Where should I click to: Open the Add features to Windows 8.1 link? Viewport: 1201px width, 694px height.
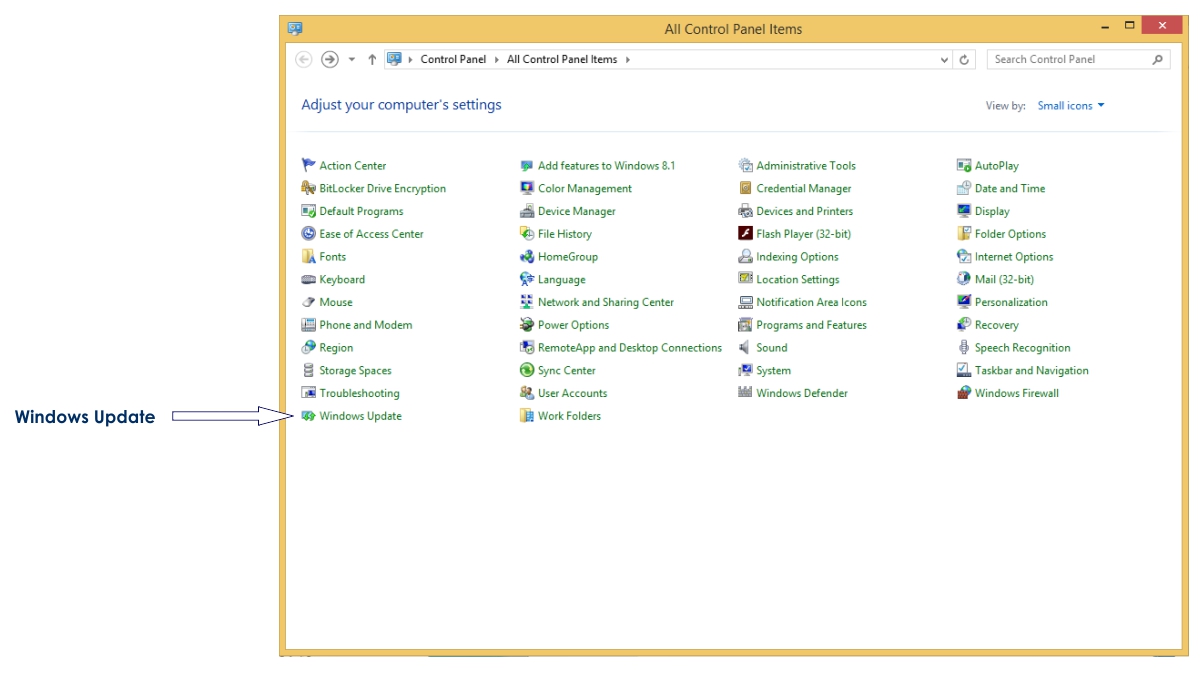pyautogui.click(x=607, y=166)
